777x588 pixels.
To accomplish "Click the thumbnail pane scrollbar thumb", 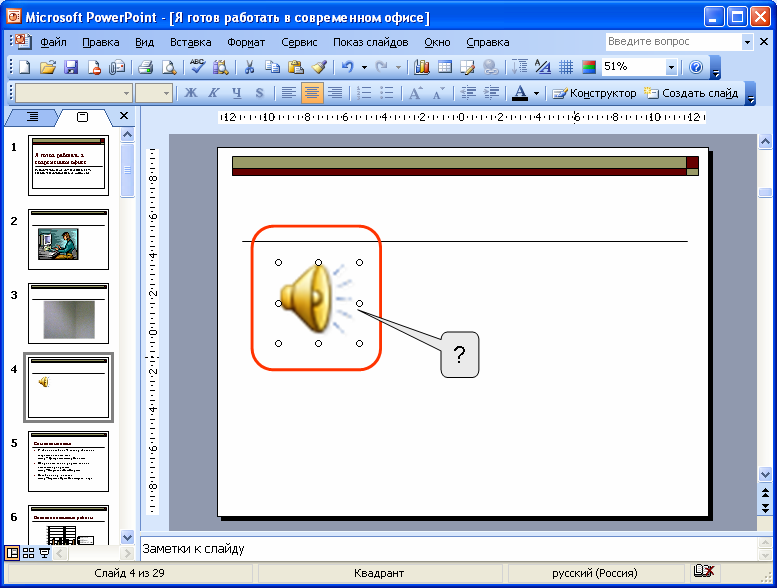I will 127,170.
